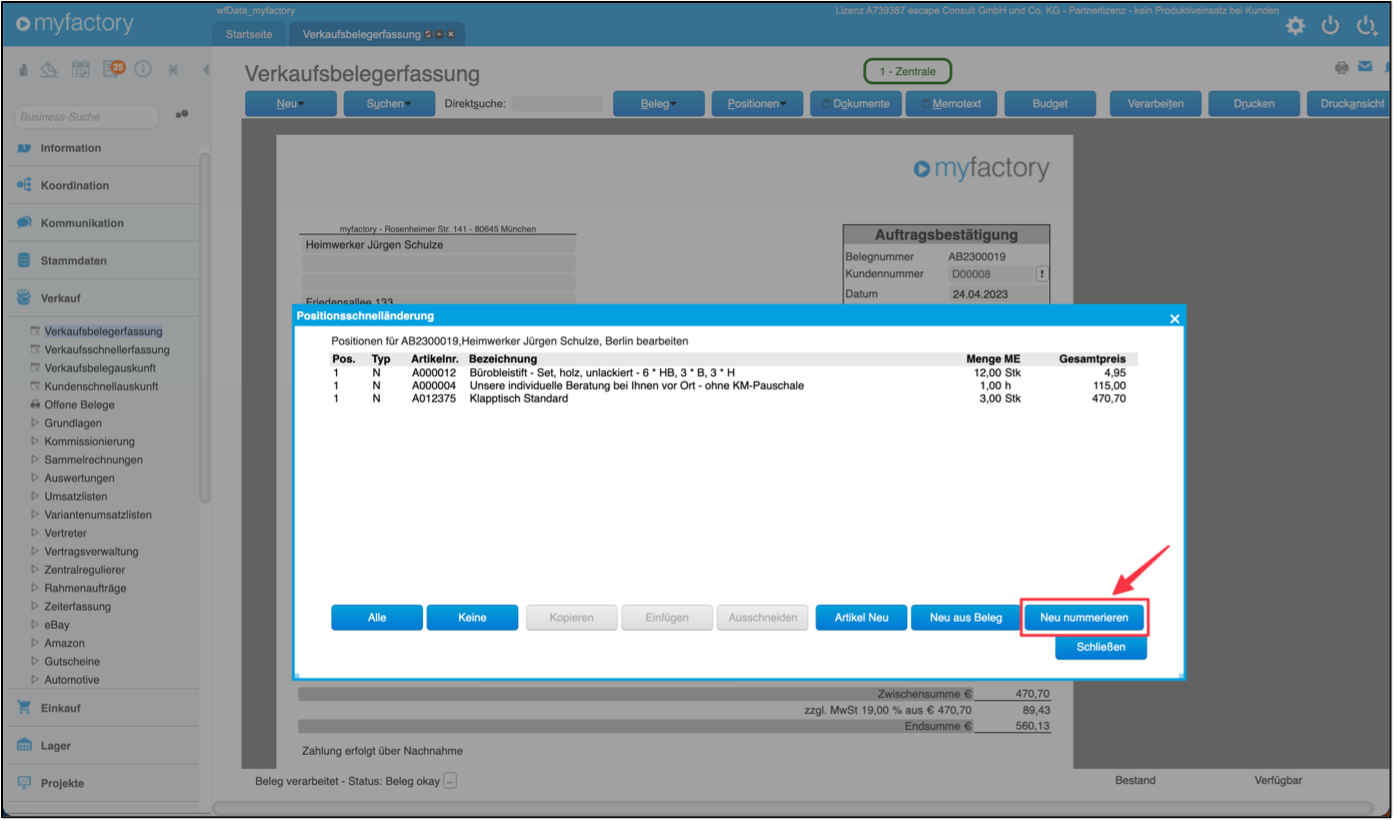Click the plain power logout icon
This screenshot has height=821, width=1396.
click(1330, 26)
